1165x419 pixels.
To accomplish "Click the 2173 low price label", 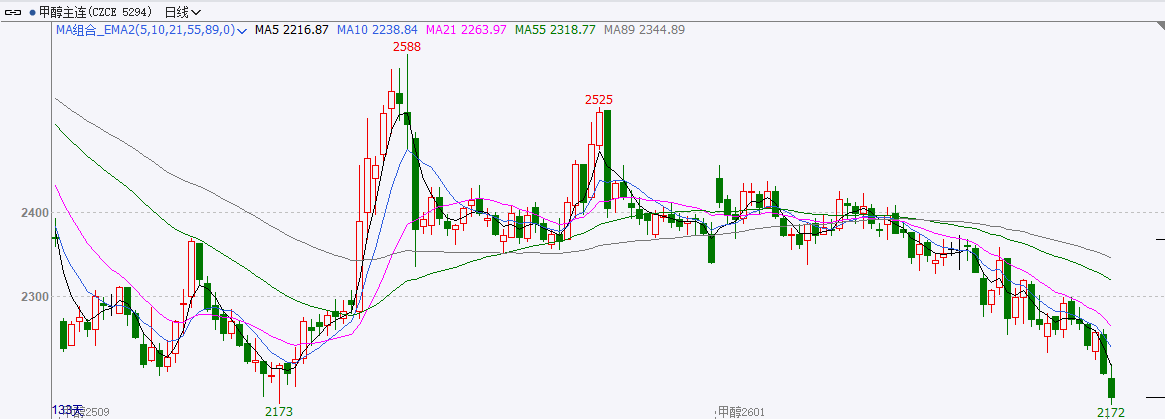I will (x=279, y=411).
